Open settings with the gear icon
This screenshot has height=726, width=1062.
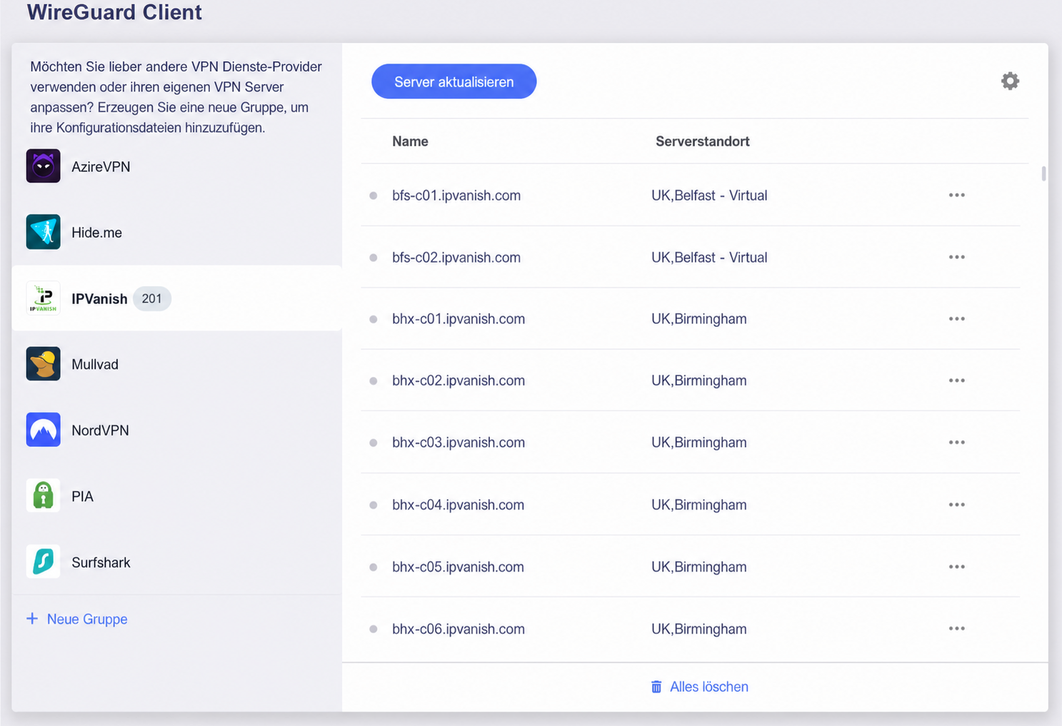coord(1010,81)
